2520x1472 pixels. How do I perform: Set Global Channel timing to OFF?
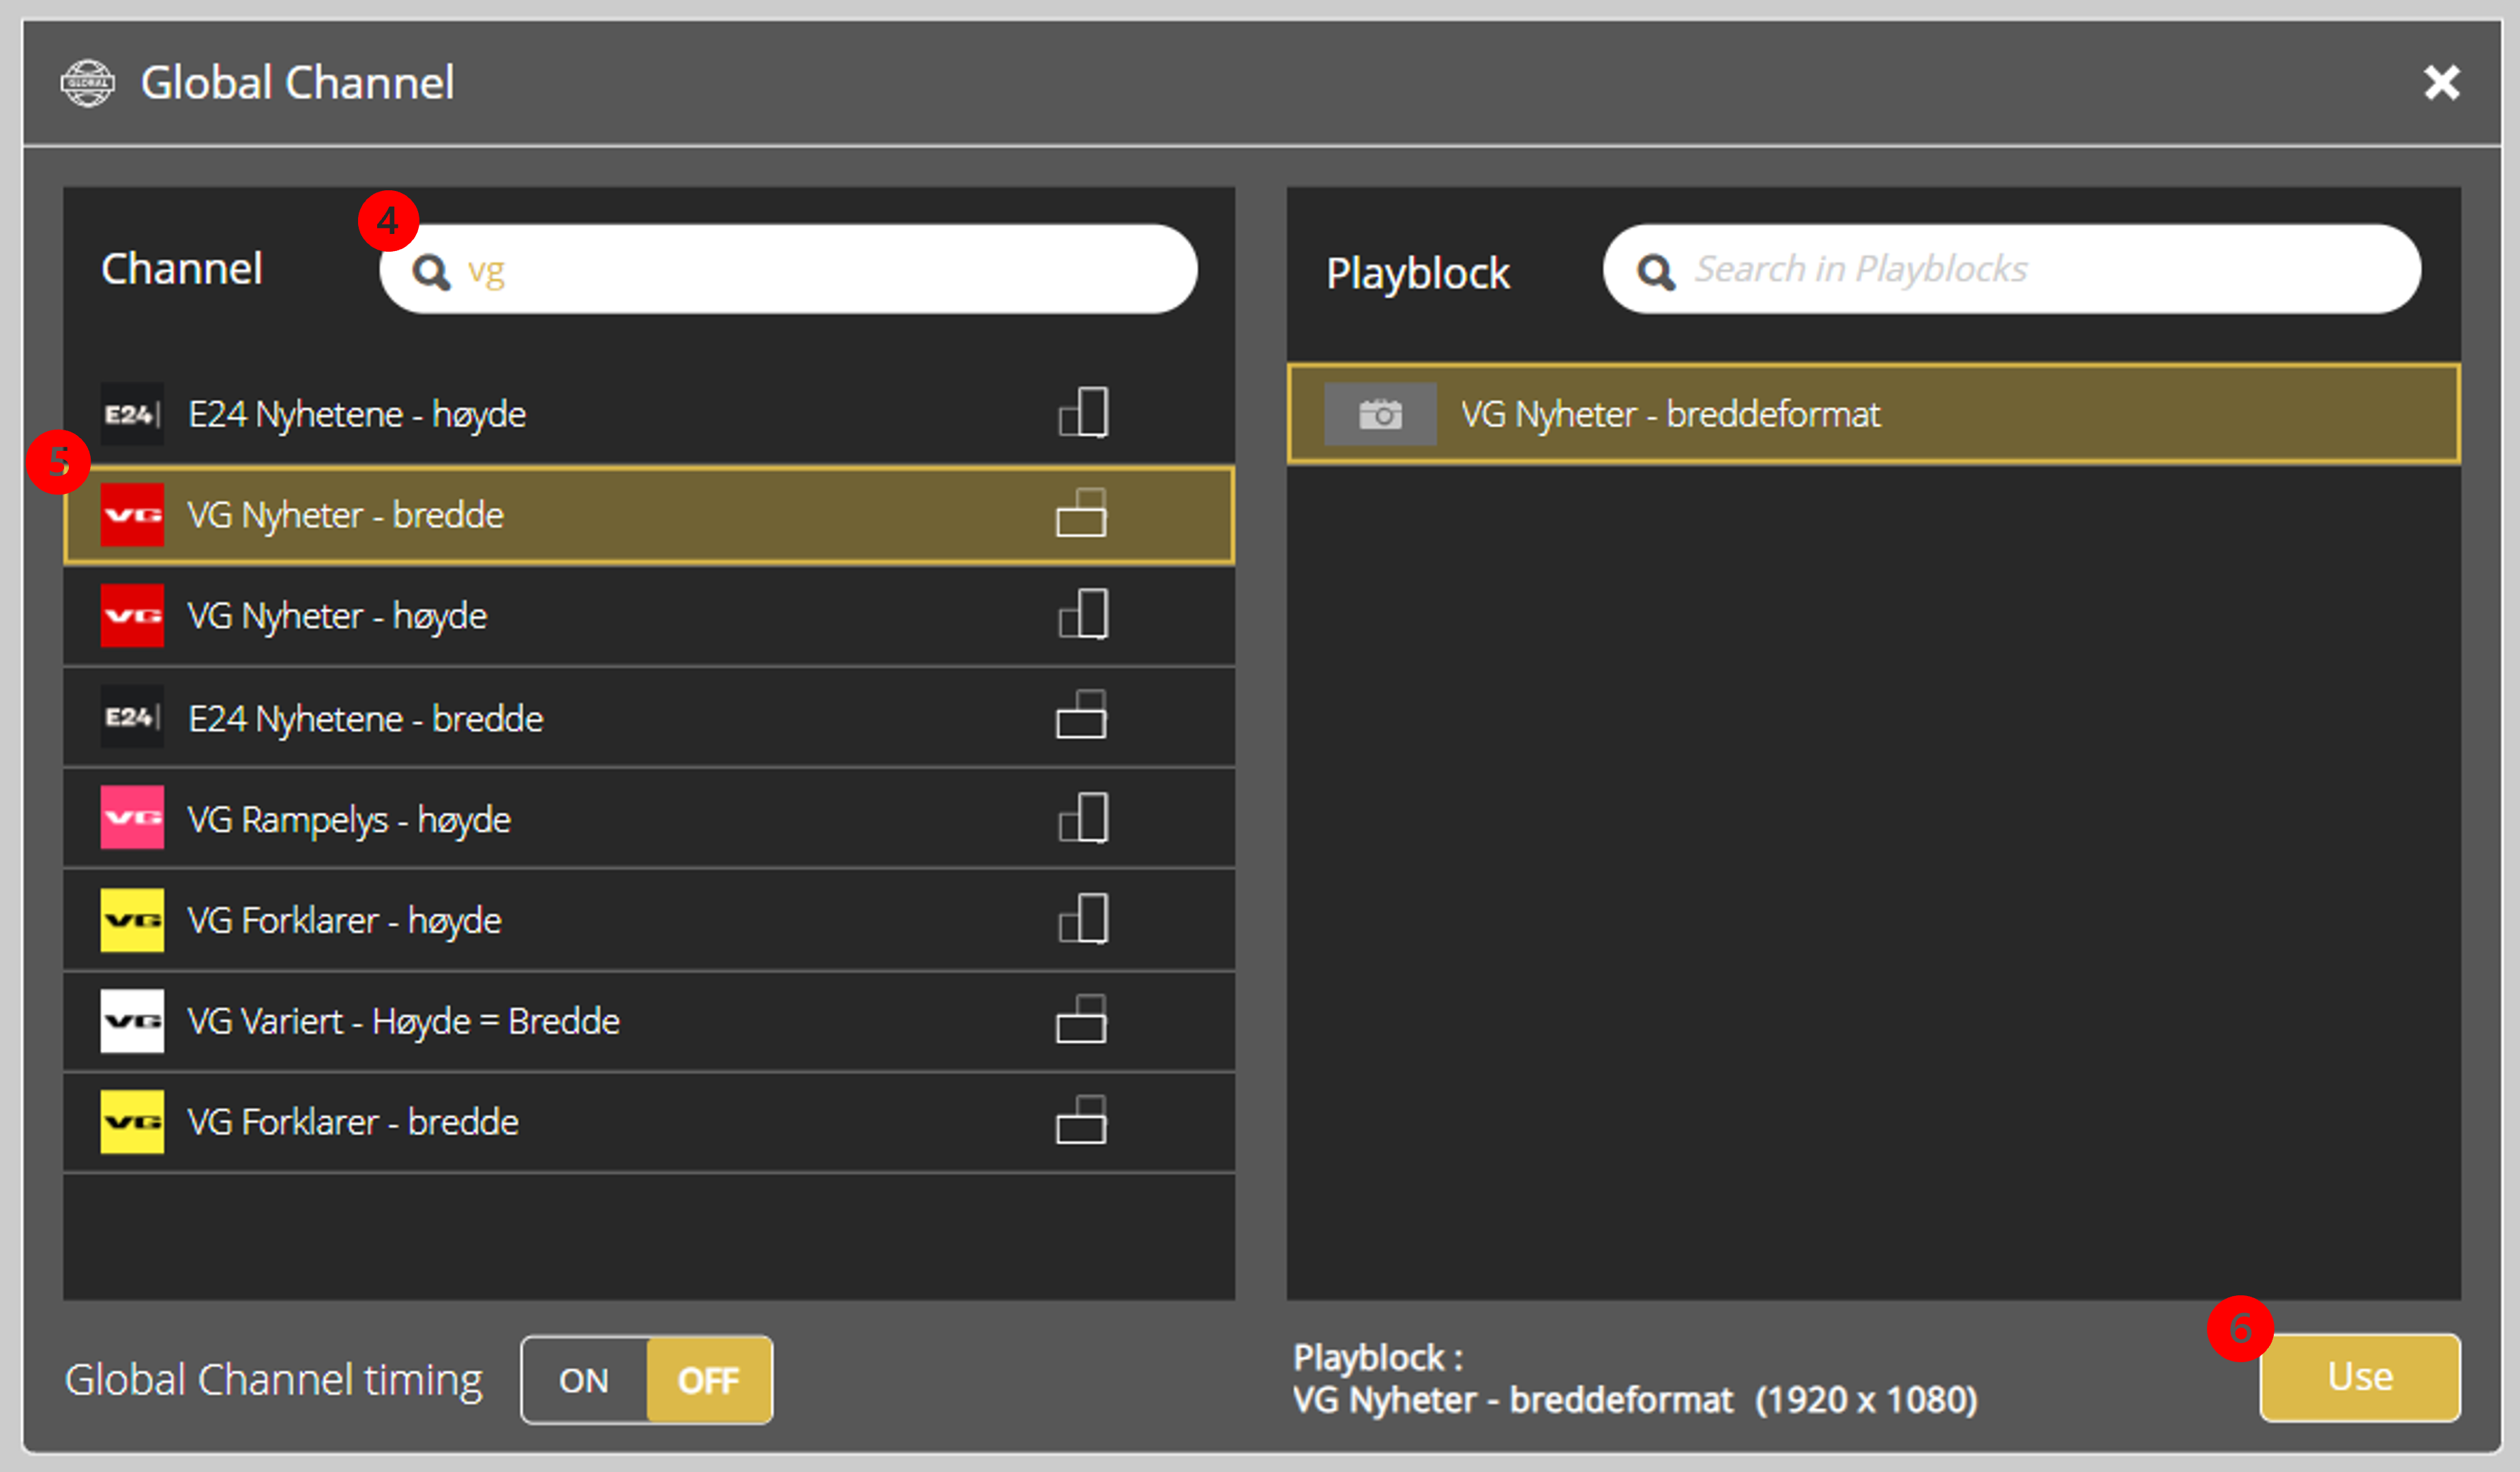pos(709,1381)
